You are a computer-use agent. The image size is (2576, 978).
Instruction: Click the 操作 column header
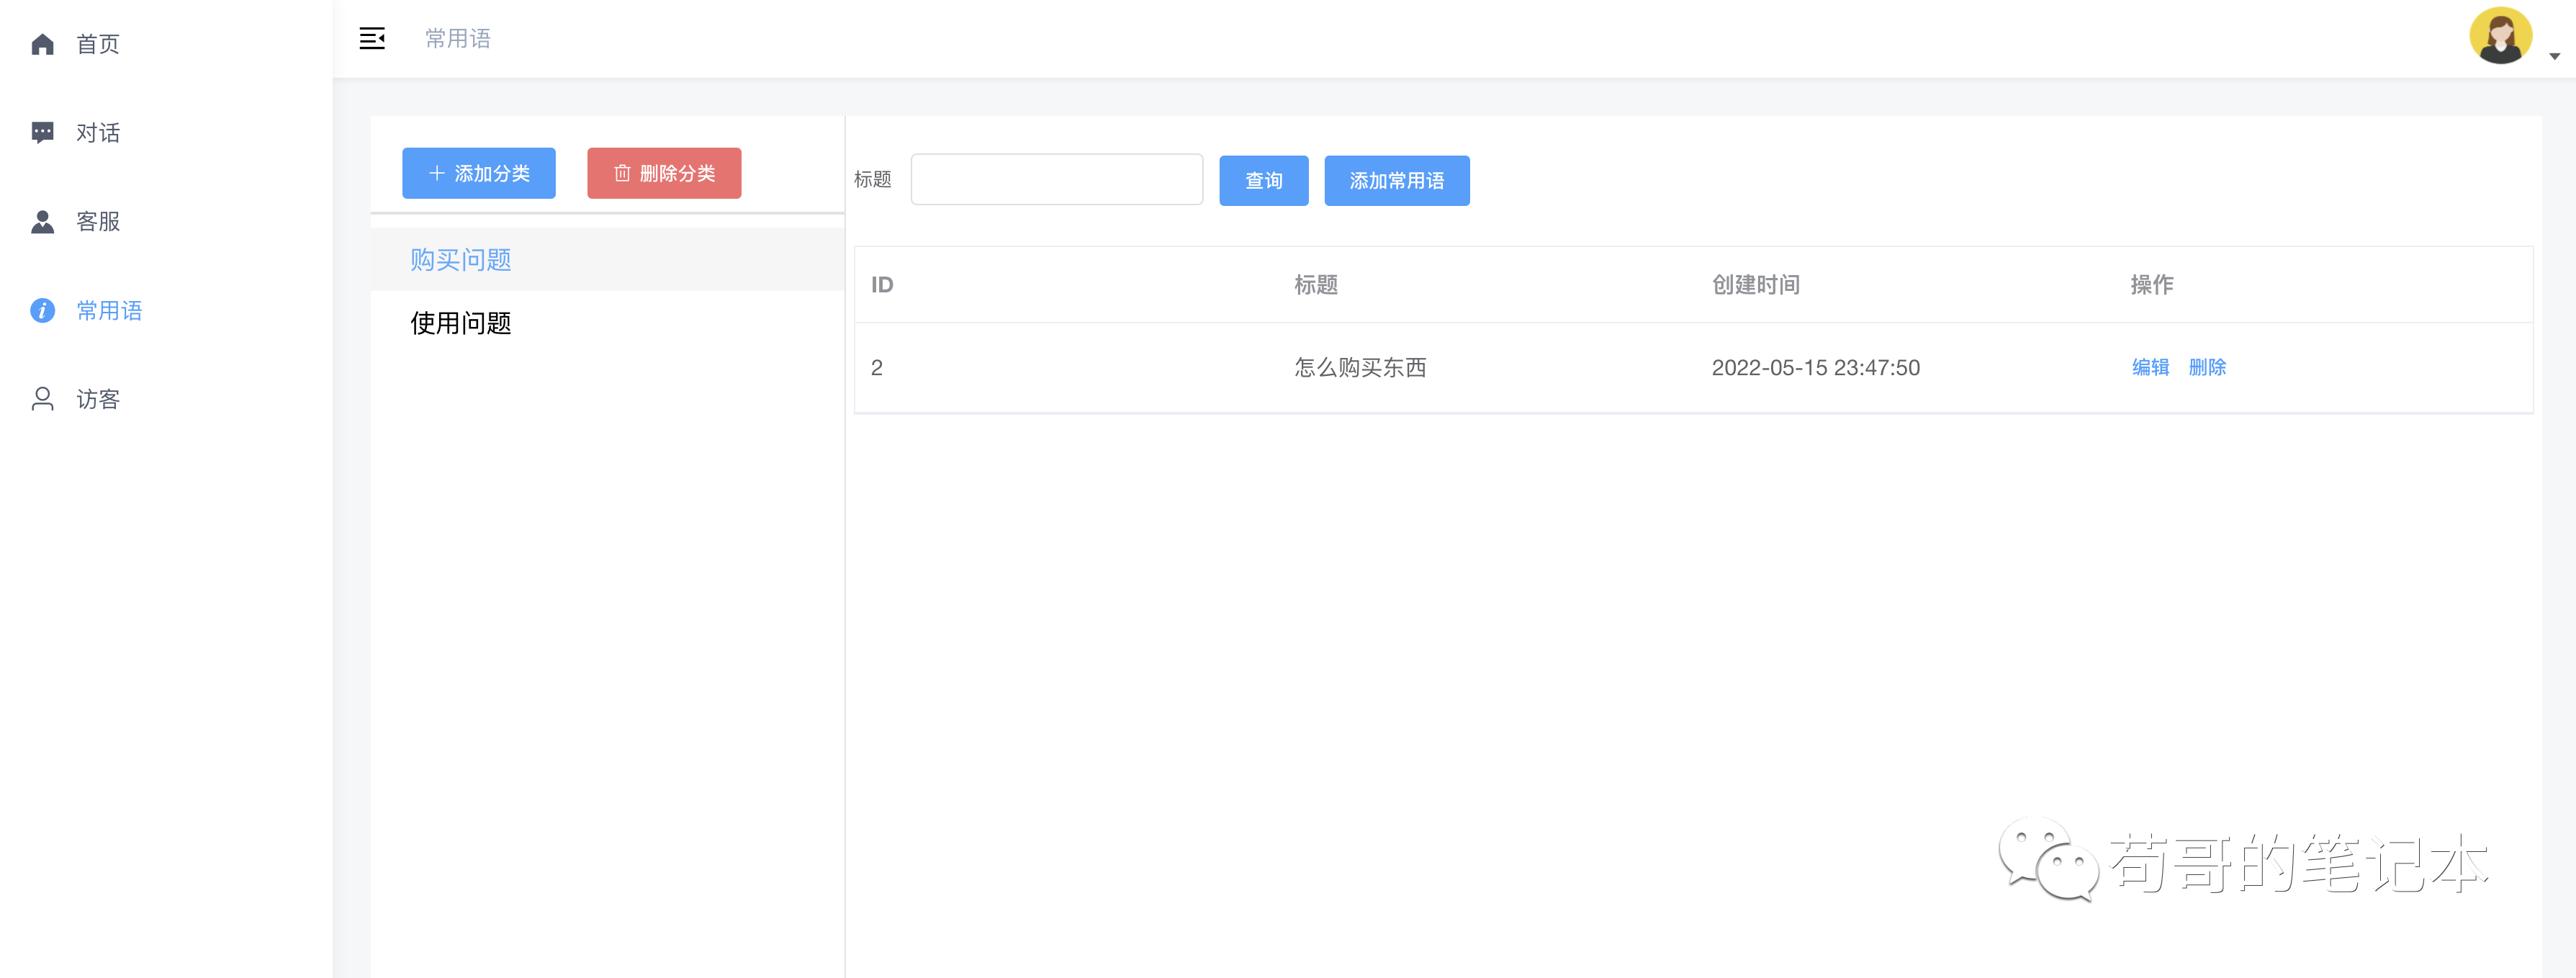(2152, 285)
